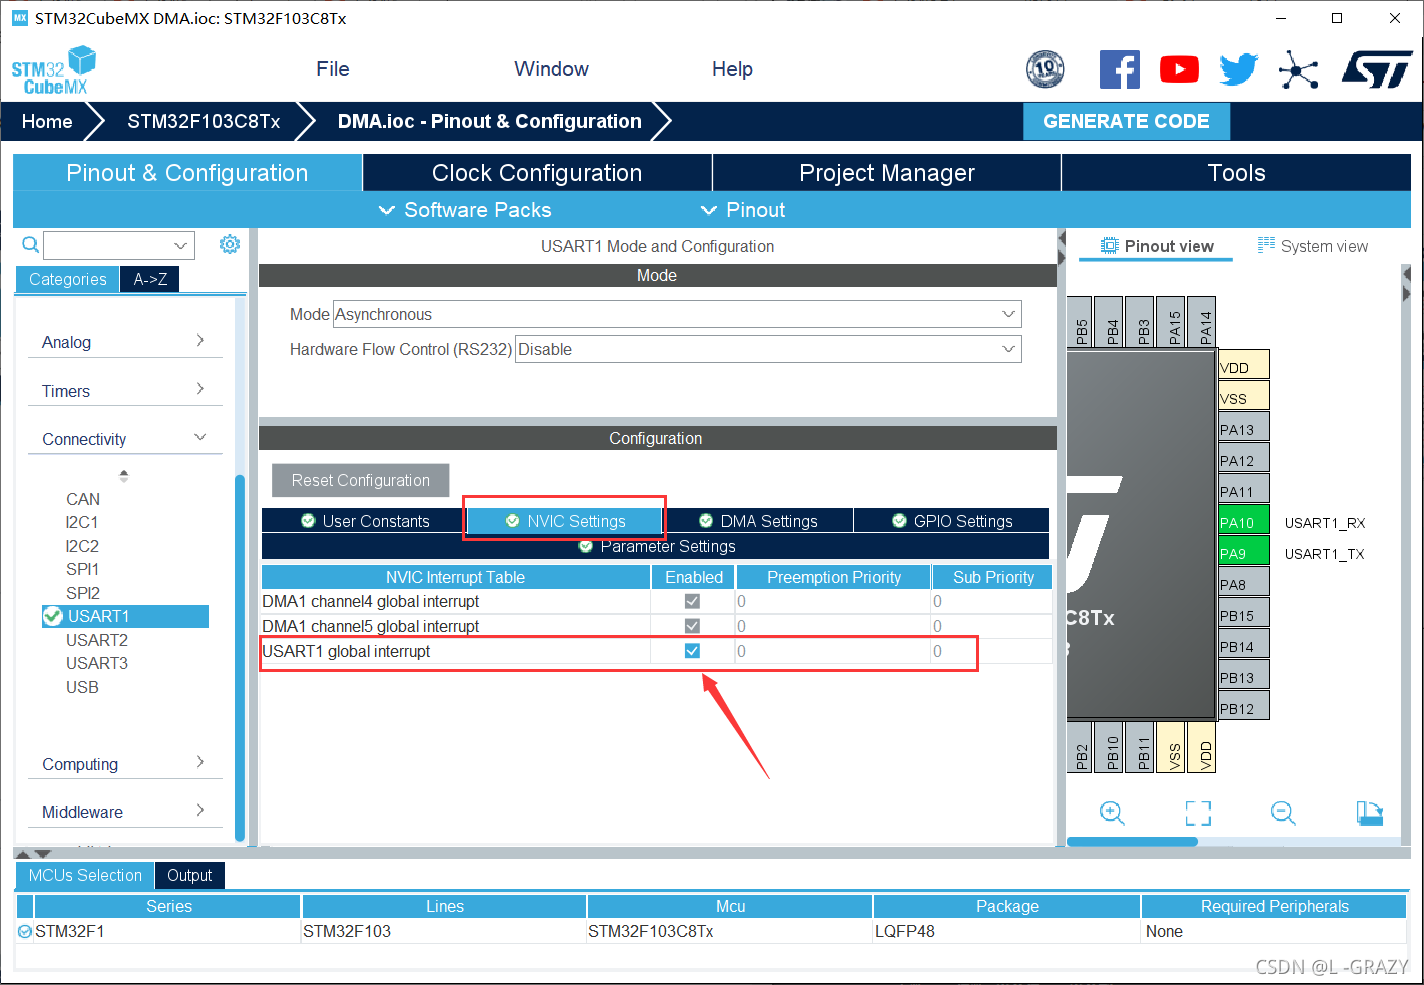Select the PA13 pin on chip
This screenshot has height=985, width=1424.
[1244, 429]
